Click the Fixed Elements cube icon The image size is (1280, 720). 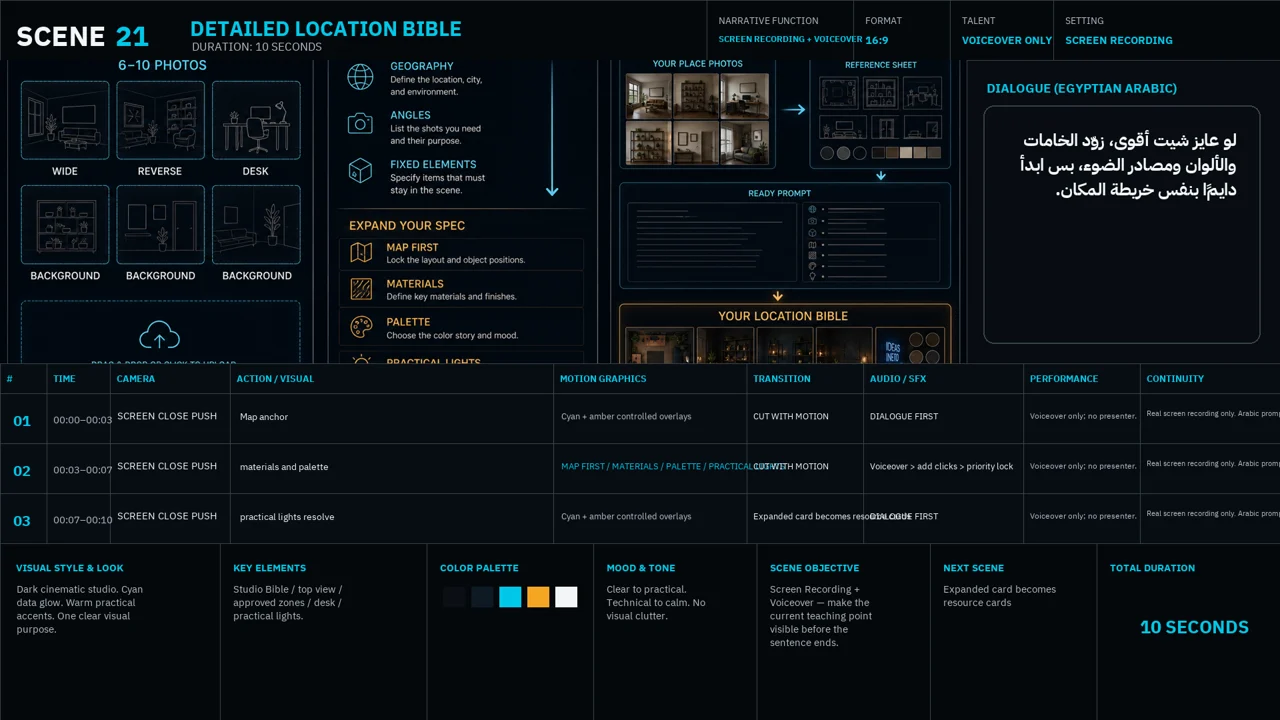[x=360, y=171]
